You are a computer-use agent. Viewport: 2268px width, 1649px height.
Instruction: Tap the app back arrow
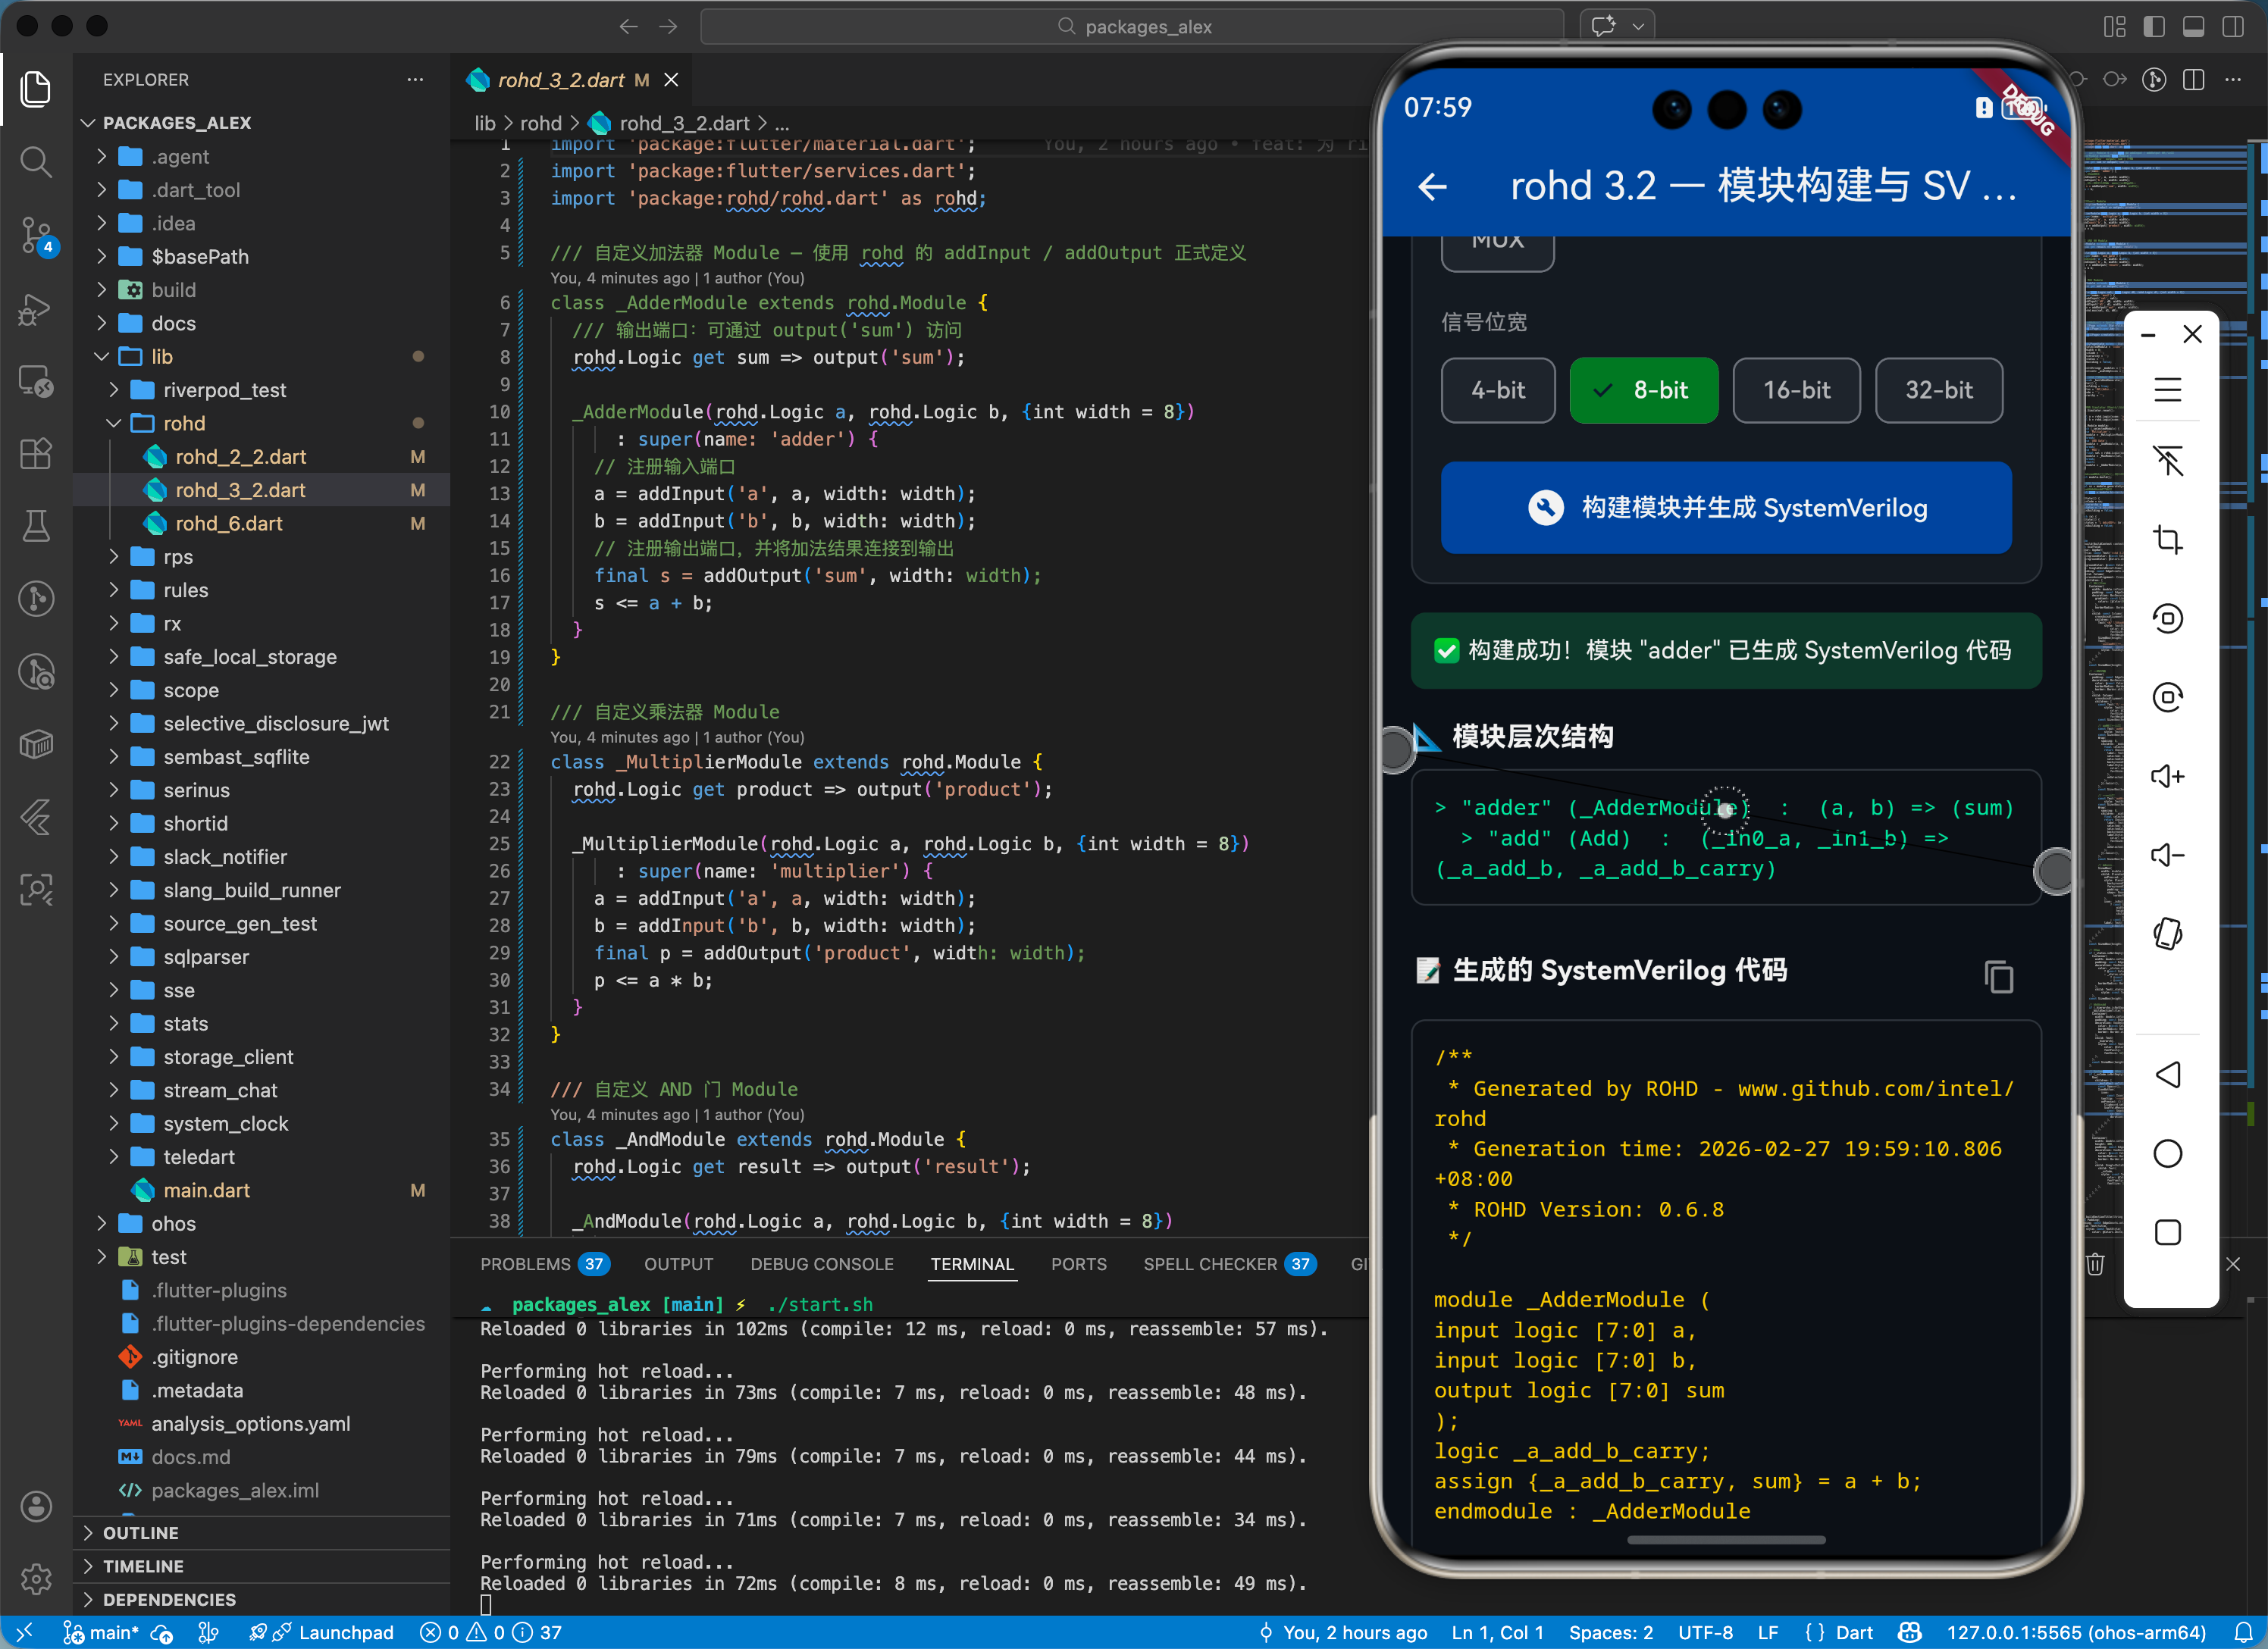pyautogui.click(x=1432, y=186)
